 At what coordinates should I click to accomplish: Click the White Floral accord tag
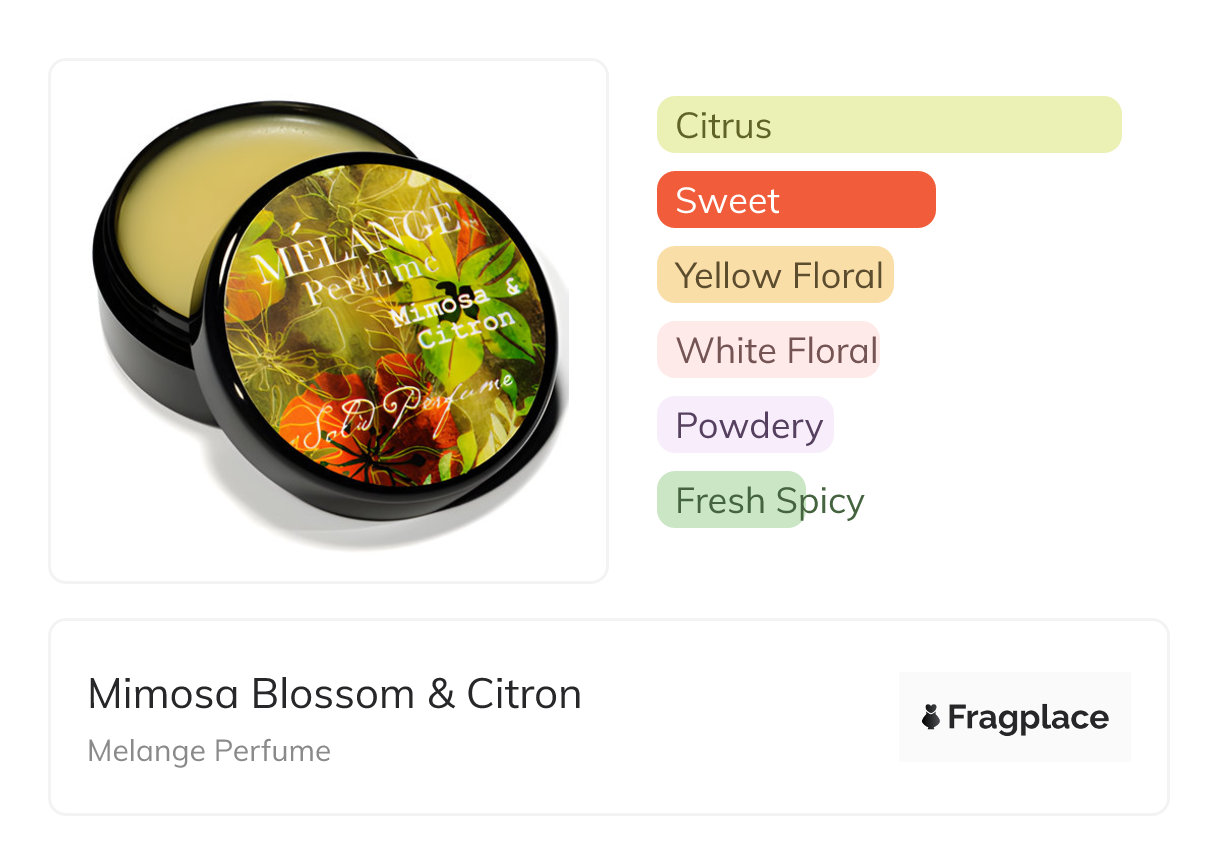[x=768, y=350]
